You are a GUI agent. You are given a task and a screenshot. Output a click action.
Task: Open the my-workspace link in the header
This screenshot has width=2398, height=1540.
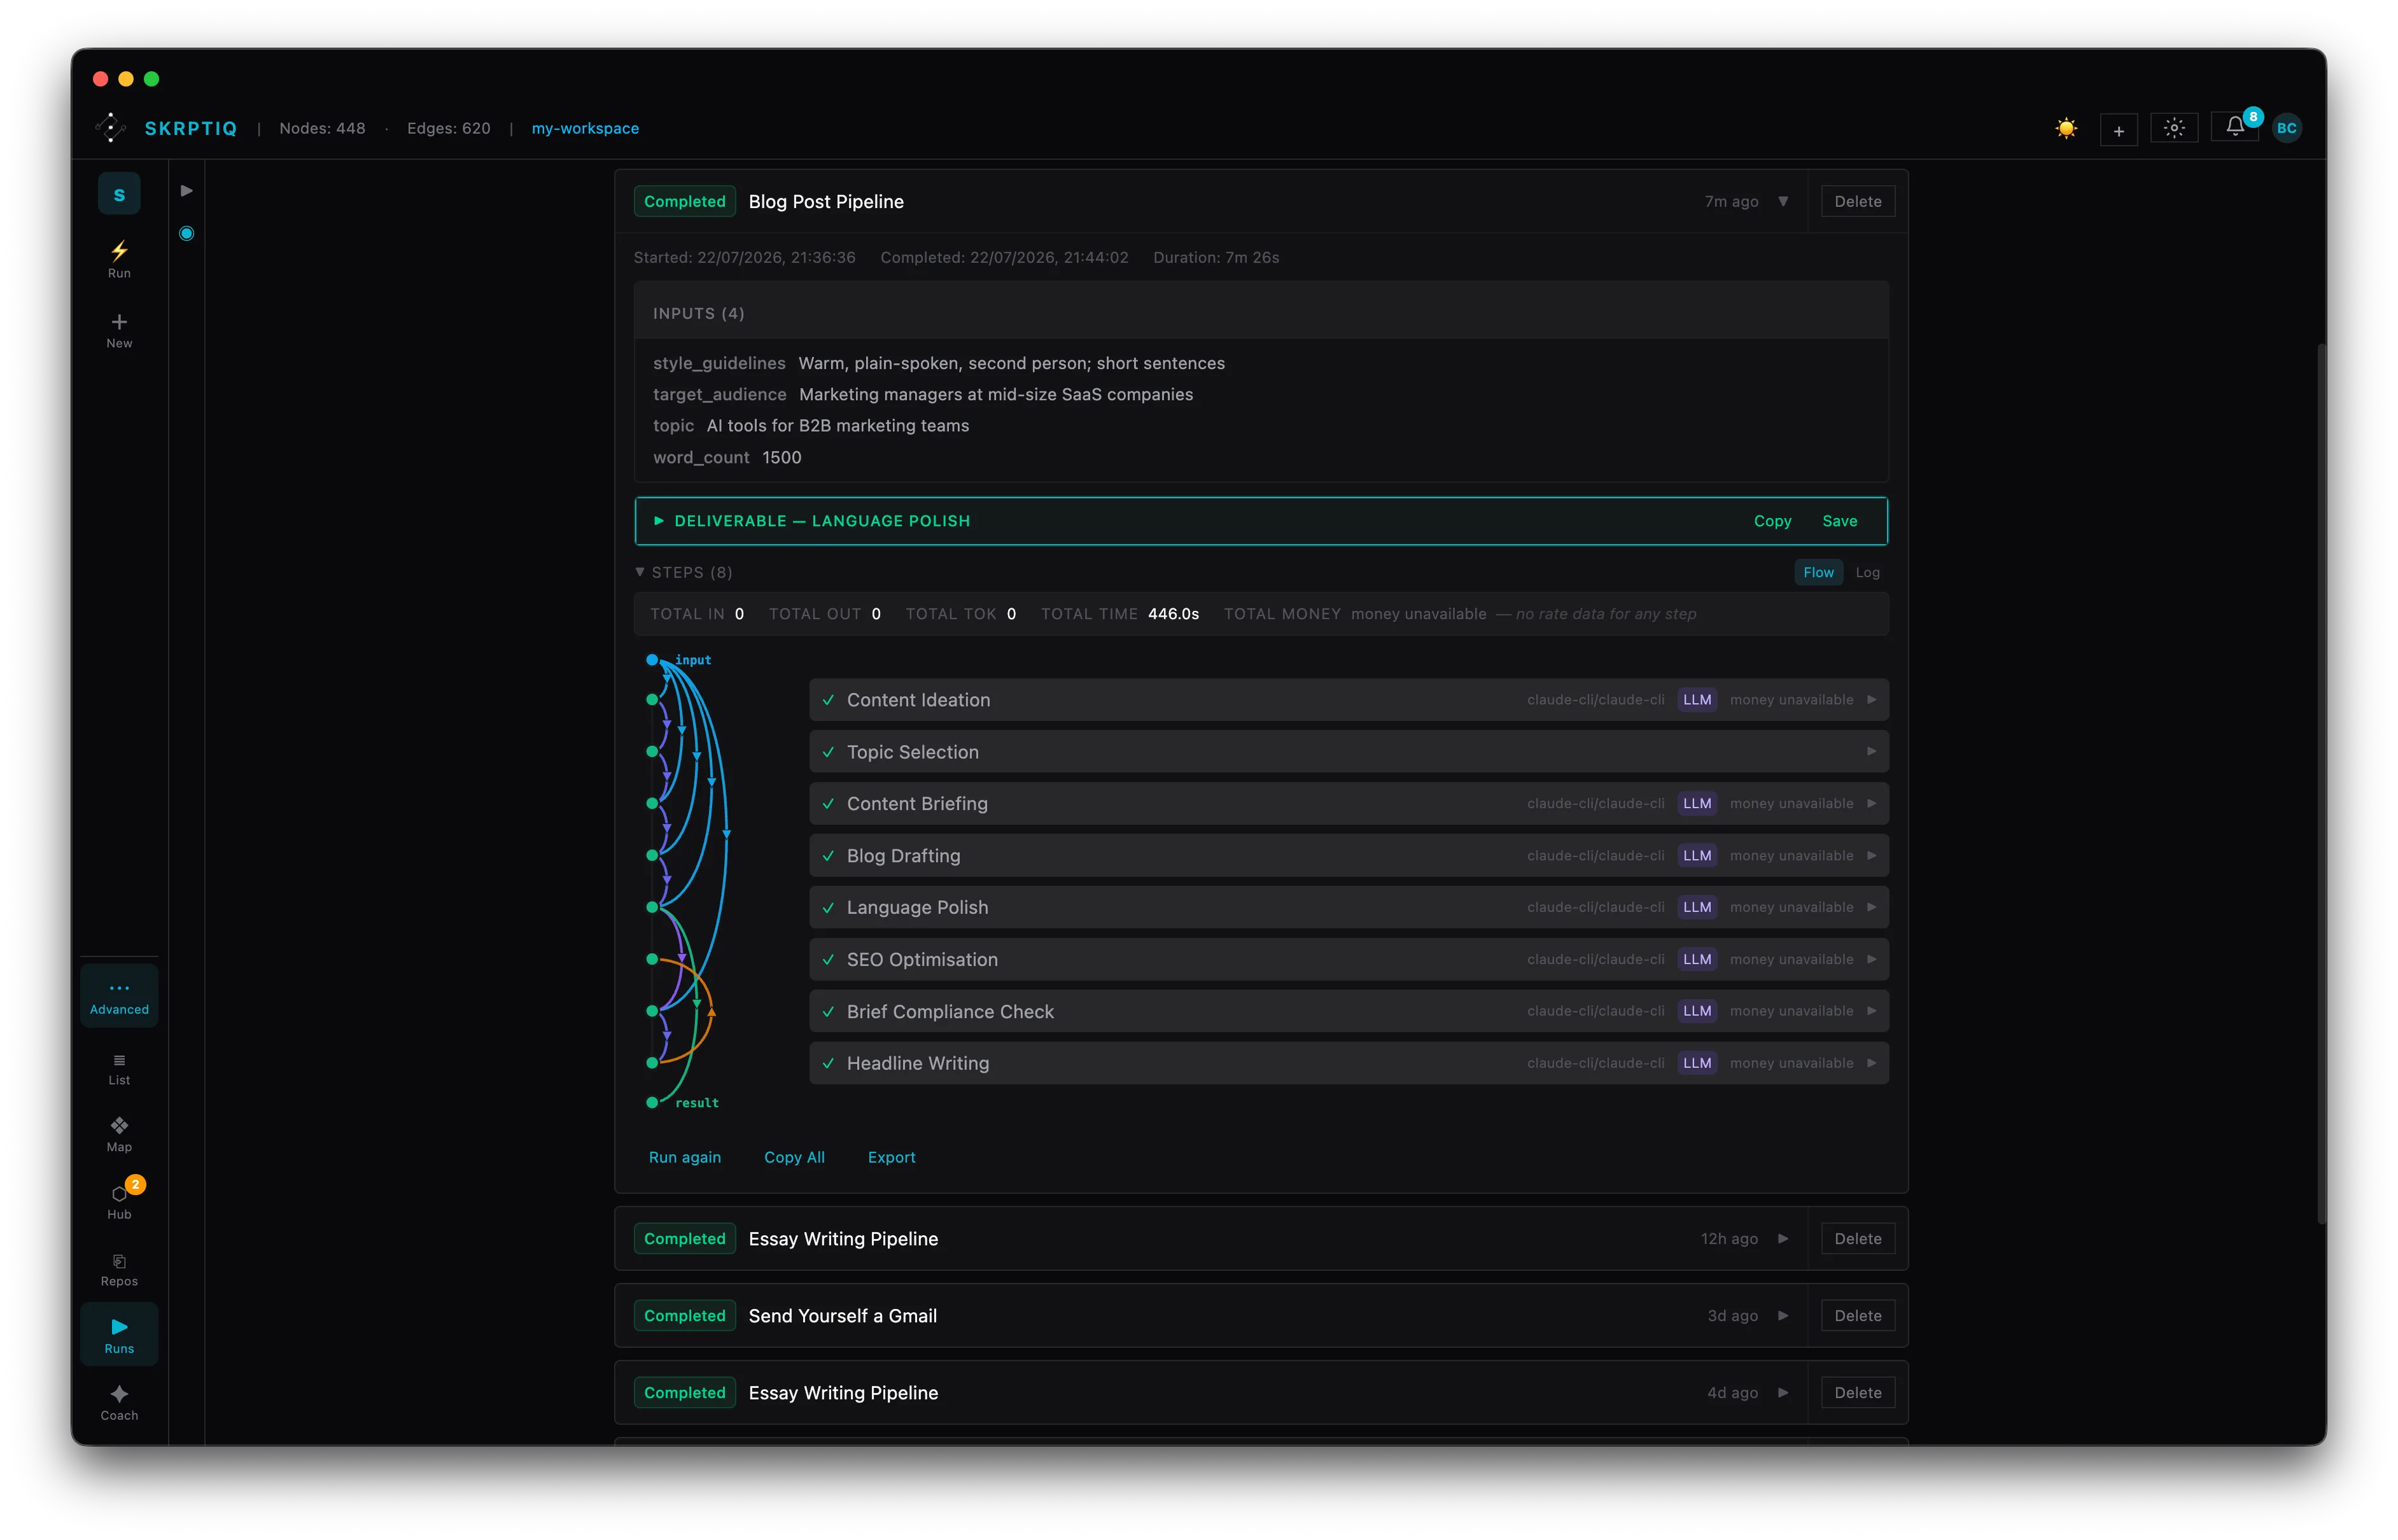click(x=585, y=128)
